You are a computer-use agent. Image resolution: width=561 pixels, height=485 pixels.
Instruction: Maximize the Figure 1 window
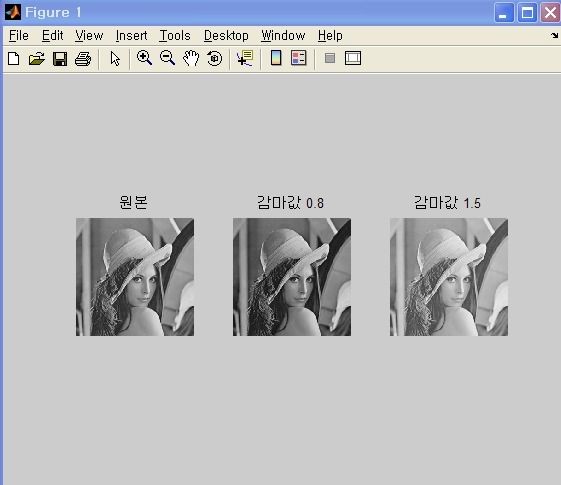(x=527, y=13)
